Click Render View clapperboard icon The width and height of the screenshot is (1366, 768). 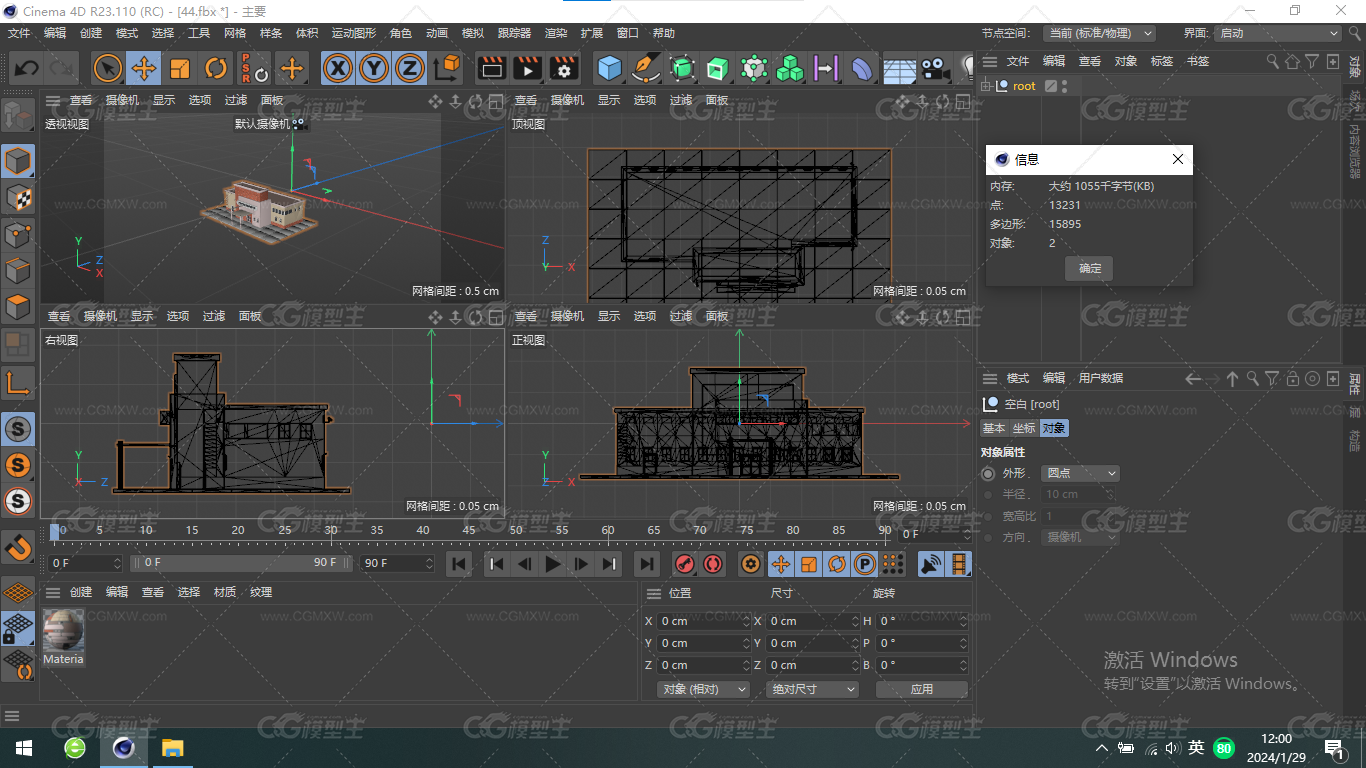491,68
